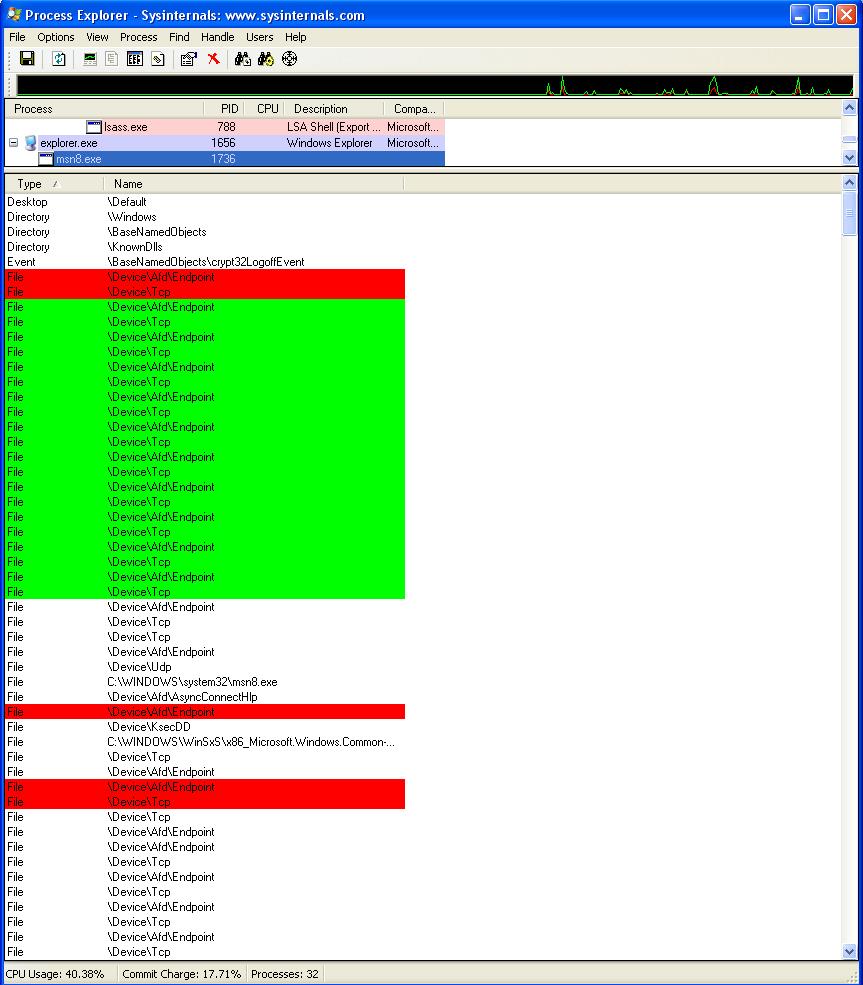The height and width of the screenshot is (985, 863).
Task: Click the Commit Charge status bar entry
Action: coord(182,974)
